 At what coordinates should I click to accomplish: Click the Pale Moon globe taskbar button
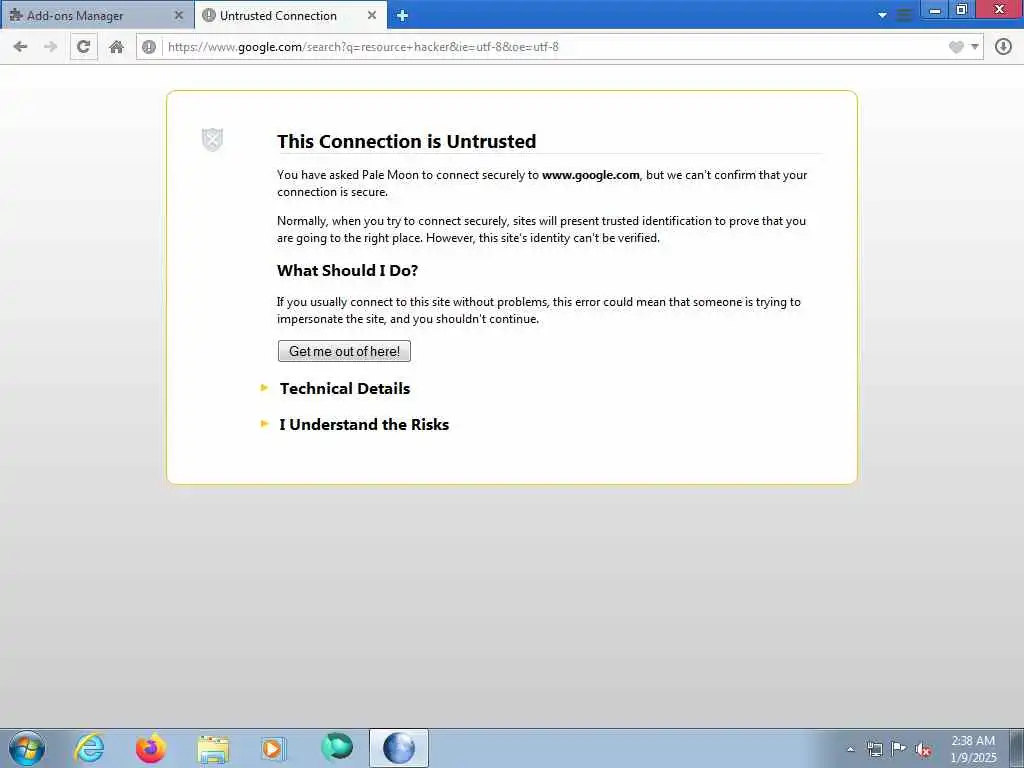[x=399, y=748]
